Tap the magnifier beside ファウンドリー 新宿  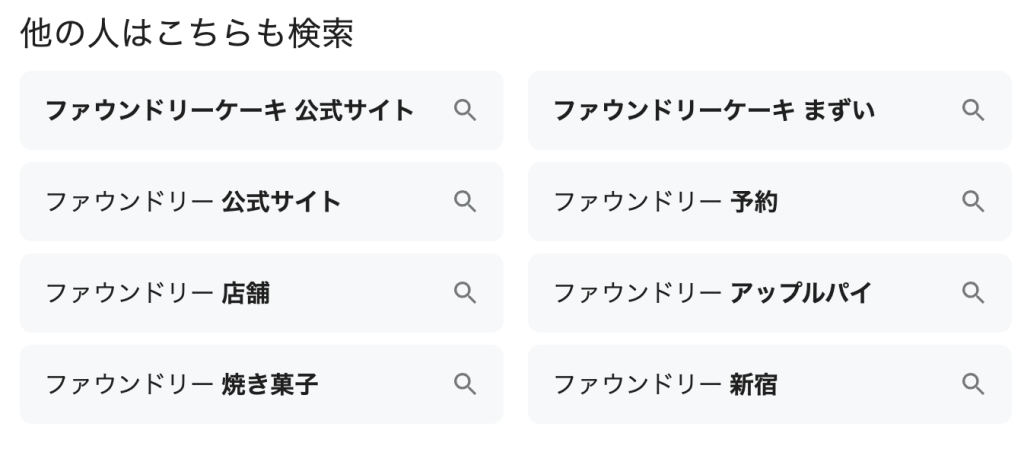[973, 384]
